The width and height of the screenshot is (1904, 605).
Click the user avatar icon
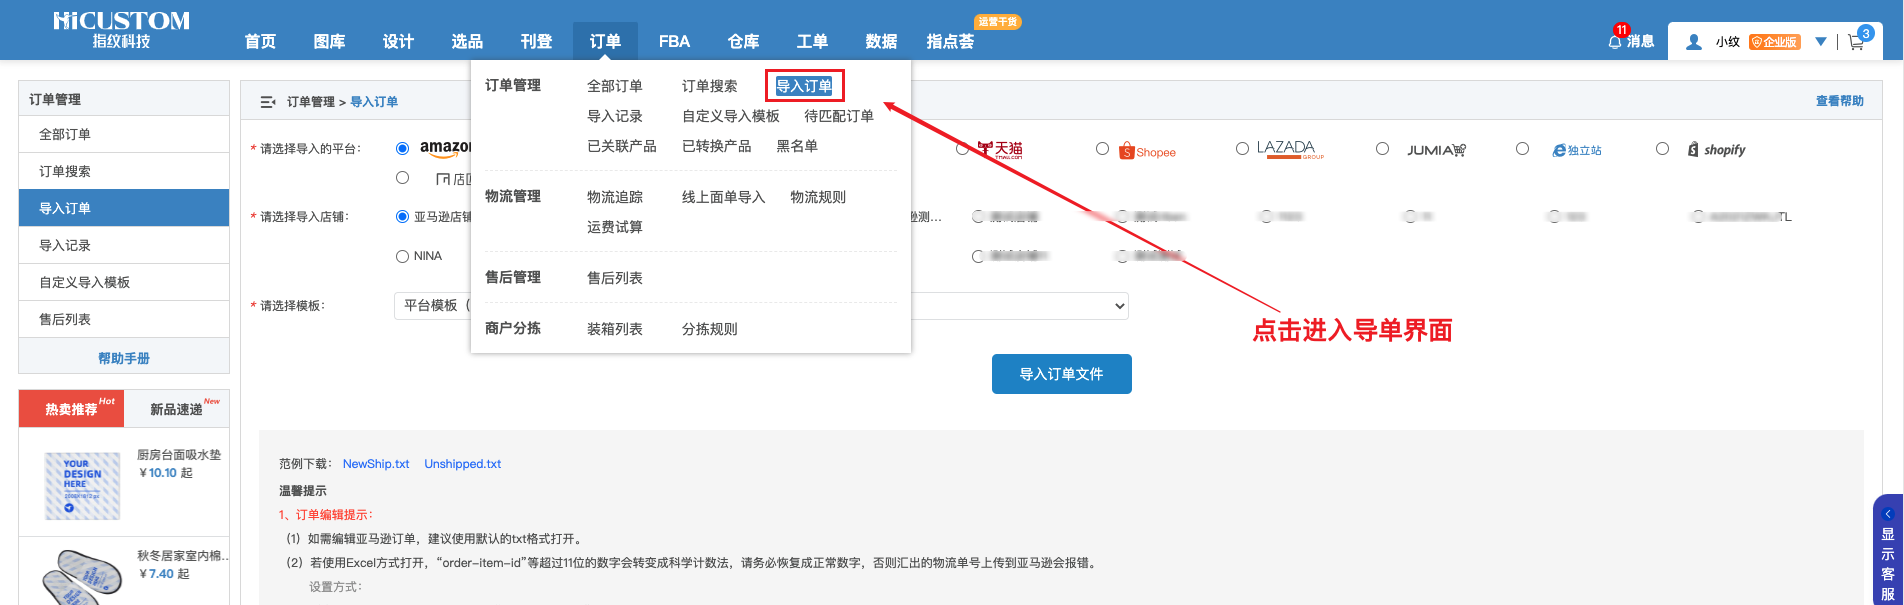tap(1694, 42)
